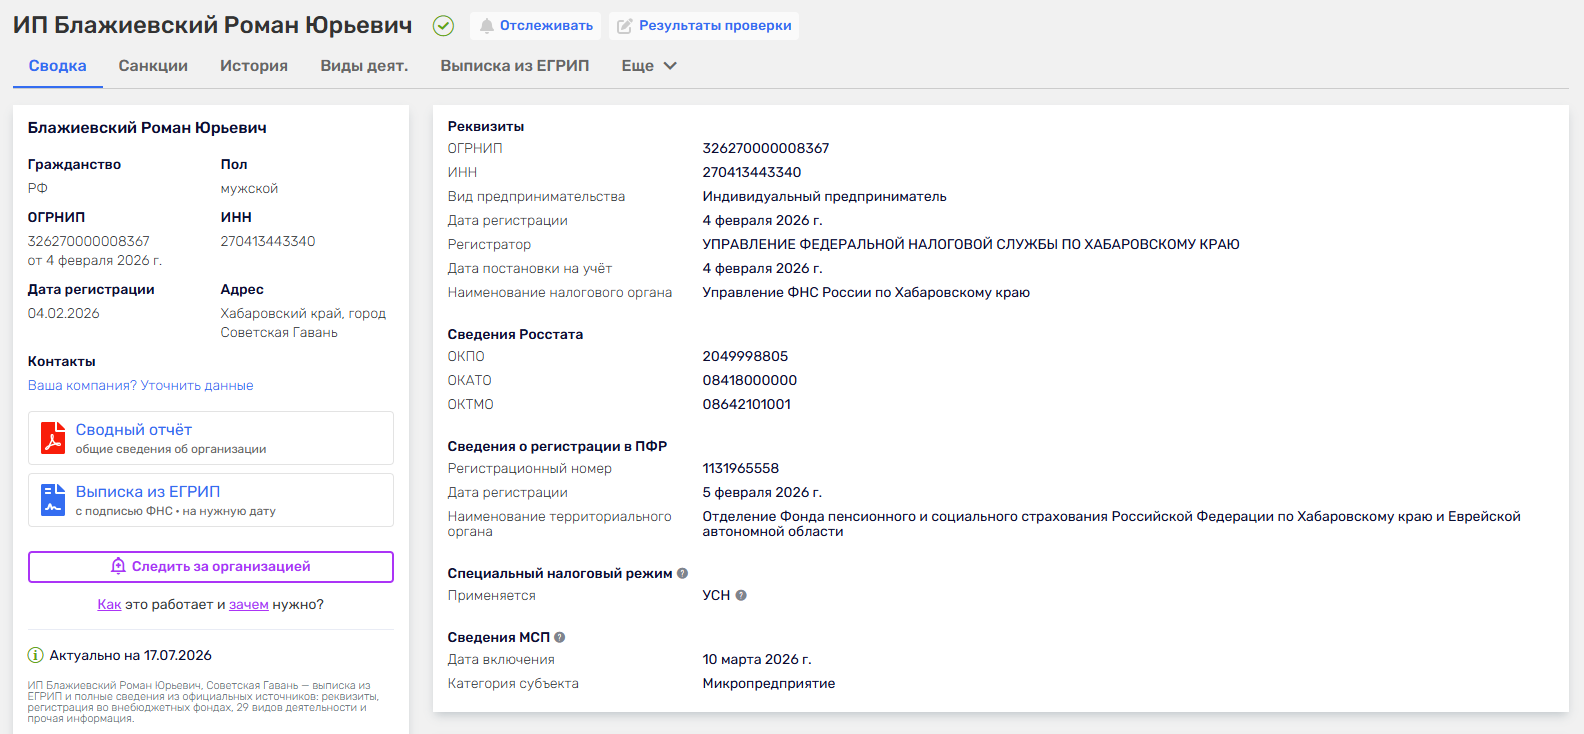Click the ОГРНИП value 326270000008367 in Реквизиты
1584x734 pixels.
[766, 148]
